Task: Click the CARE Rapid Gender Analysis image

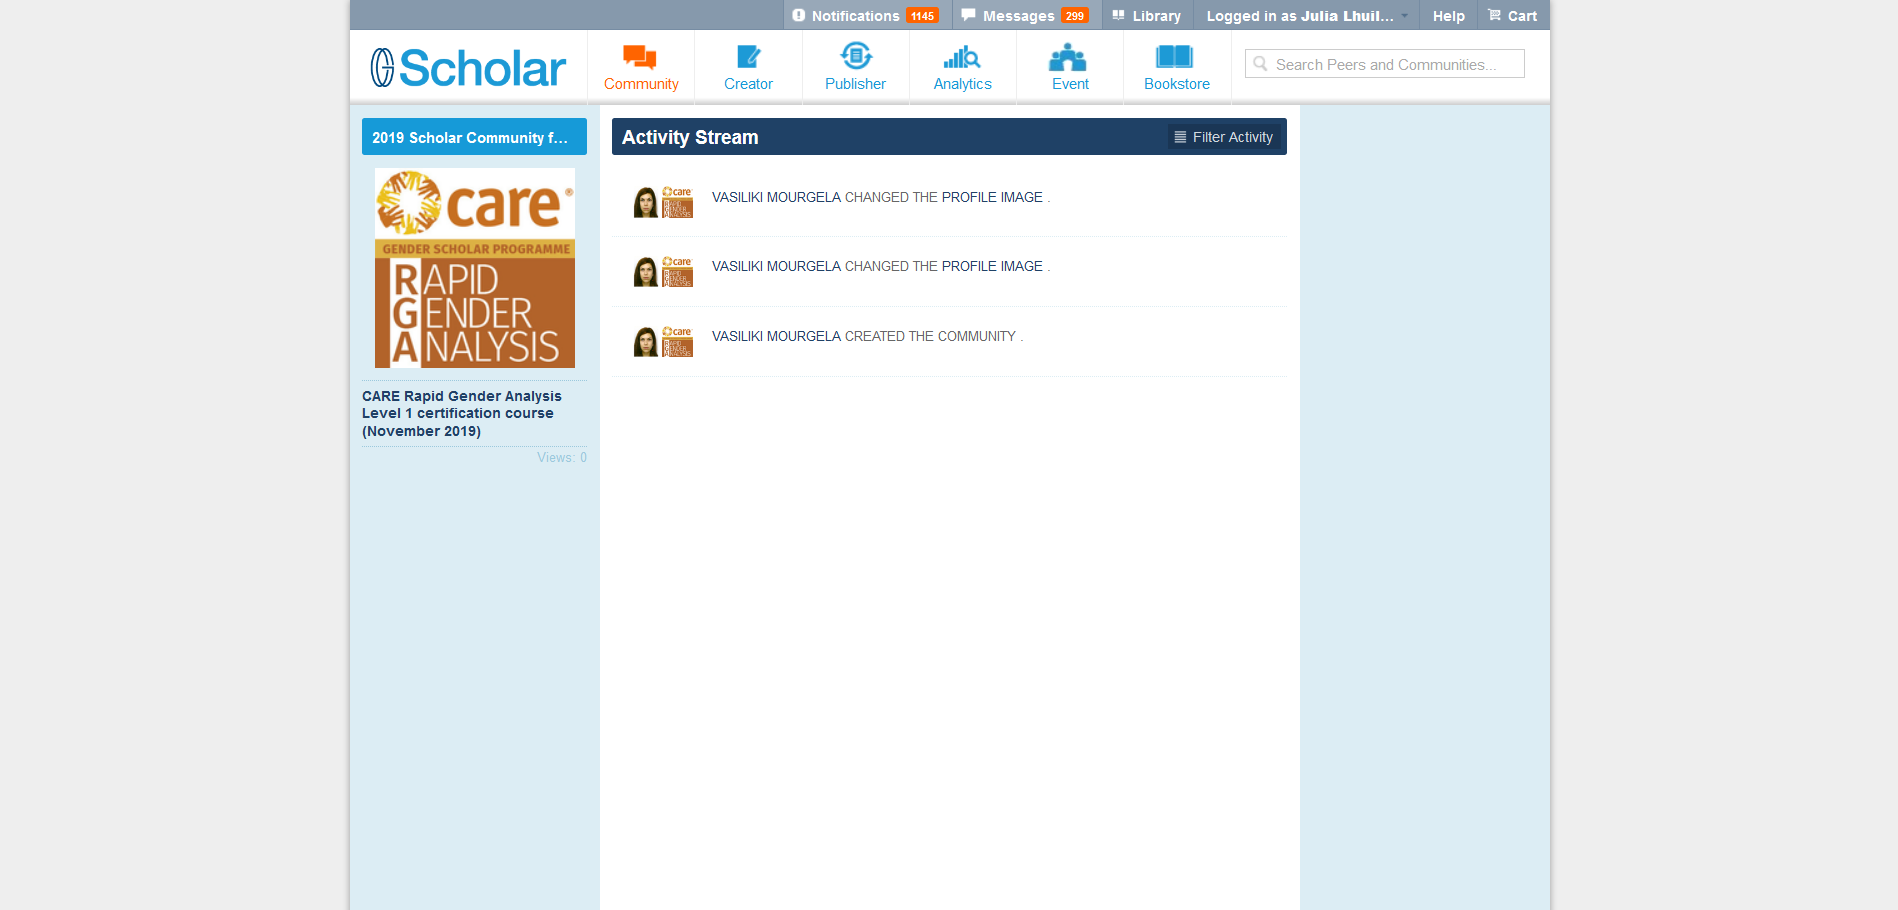Action: [x=475, y=268]
